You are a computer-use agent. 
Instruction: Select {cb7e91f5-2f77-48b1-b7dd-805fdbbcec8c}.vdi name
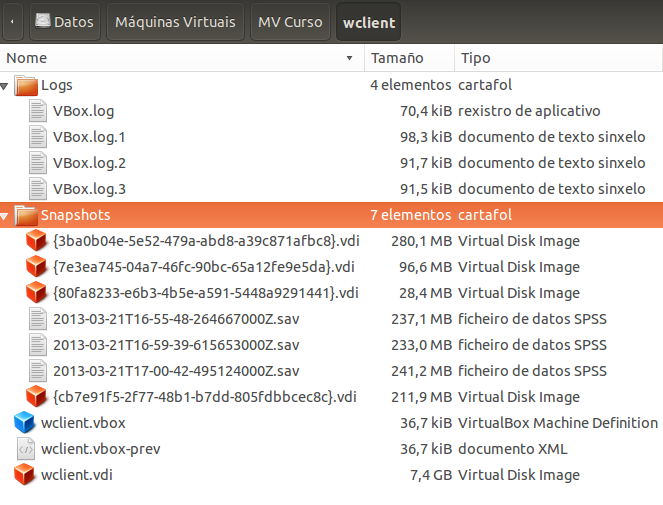[x=205, y=397]
